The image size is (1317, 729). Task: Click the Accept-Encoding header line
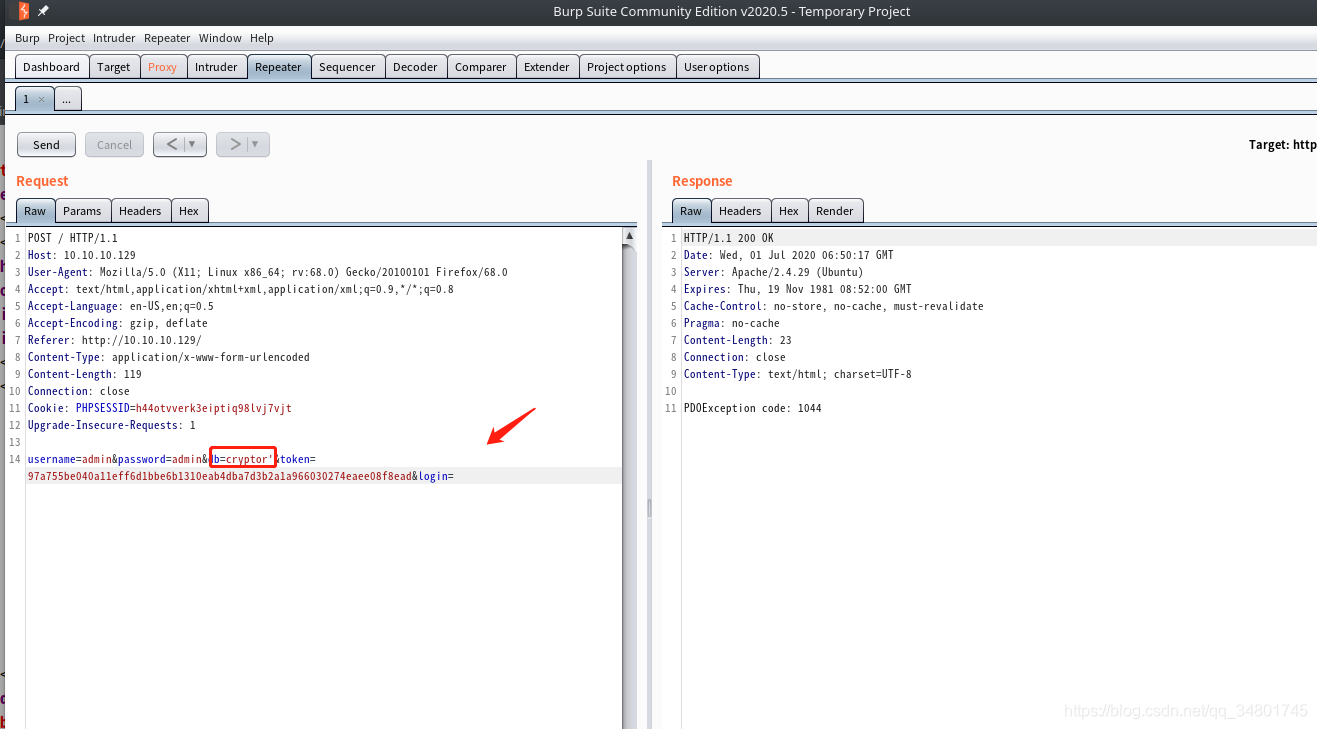click(117, 323)
